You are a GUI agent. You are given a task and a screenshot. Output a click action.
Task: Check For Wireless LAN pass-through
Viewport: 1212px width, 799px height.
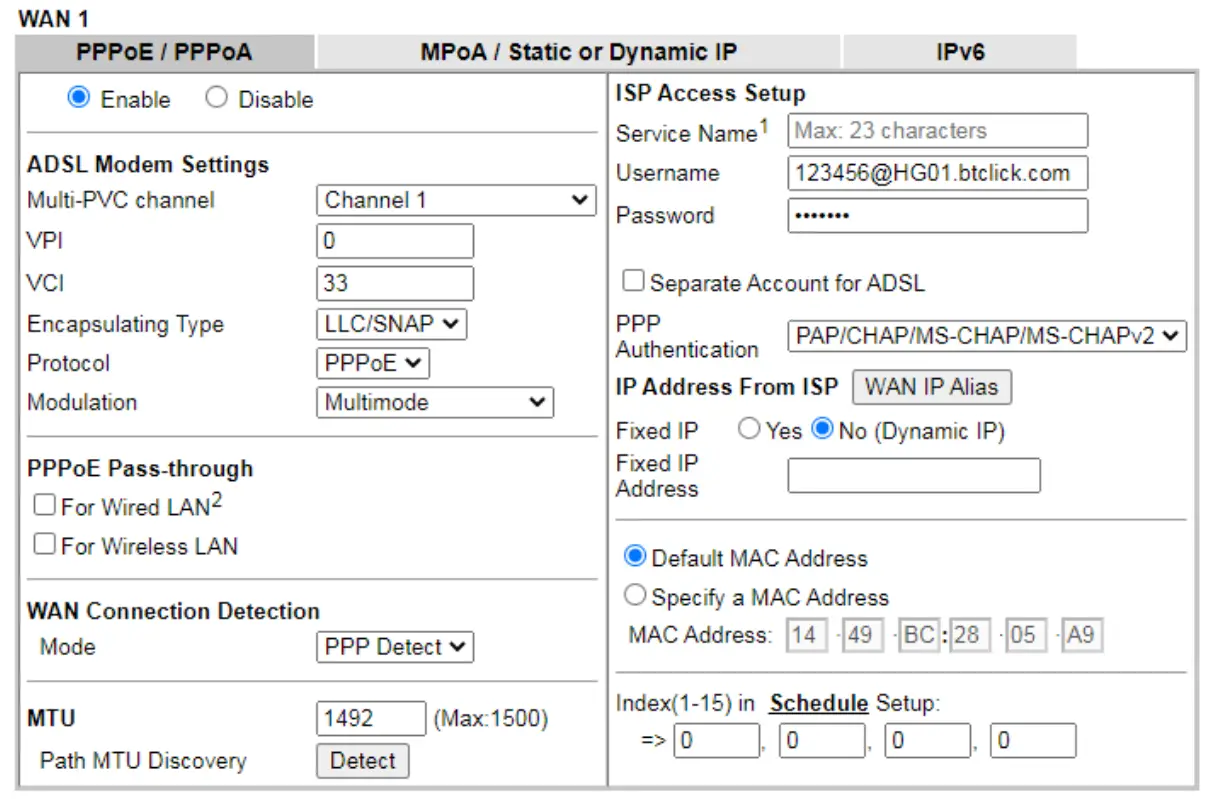(x=44, y=545)
